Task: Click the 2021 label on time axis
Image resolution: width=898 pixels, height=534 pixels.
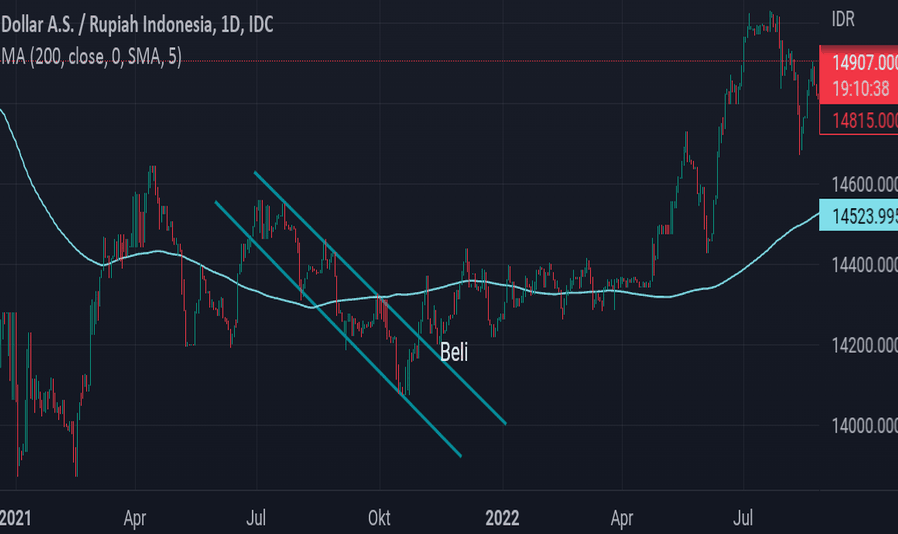Action: (15, 518)
